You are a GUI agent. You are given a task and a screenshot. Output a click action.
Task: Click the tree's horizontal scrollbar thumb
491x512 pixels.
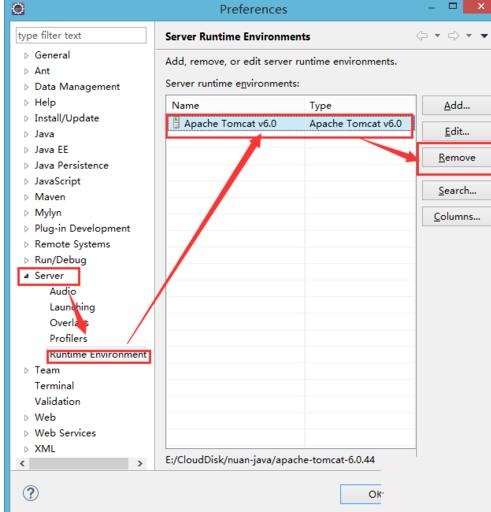point(79,463)
